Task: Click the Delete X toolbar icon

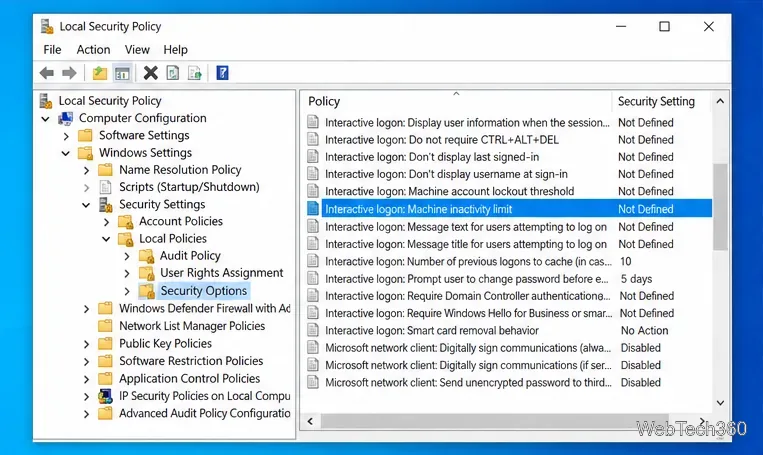Action: [x=150, y=73]
